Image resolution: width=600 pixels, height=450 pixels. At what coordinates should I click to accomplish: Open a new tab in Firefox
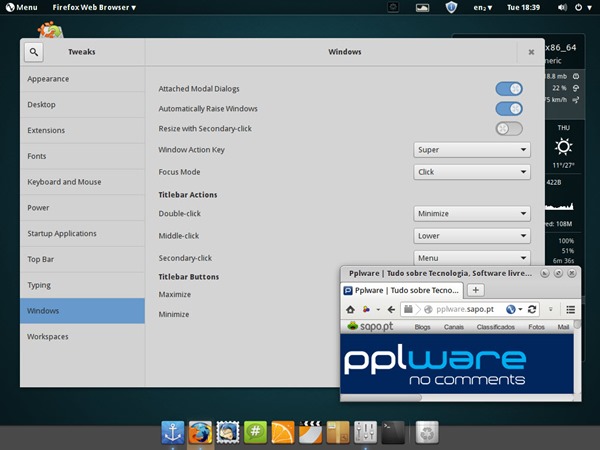475,290
